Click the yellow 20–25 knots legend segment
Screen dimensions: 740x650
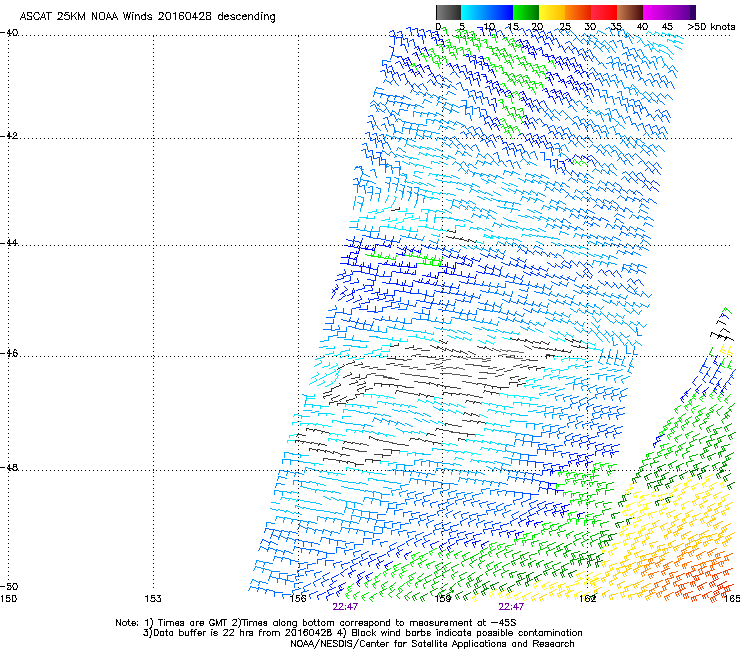click(552, 12)
